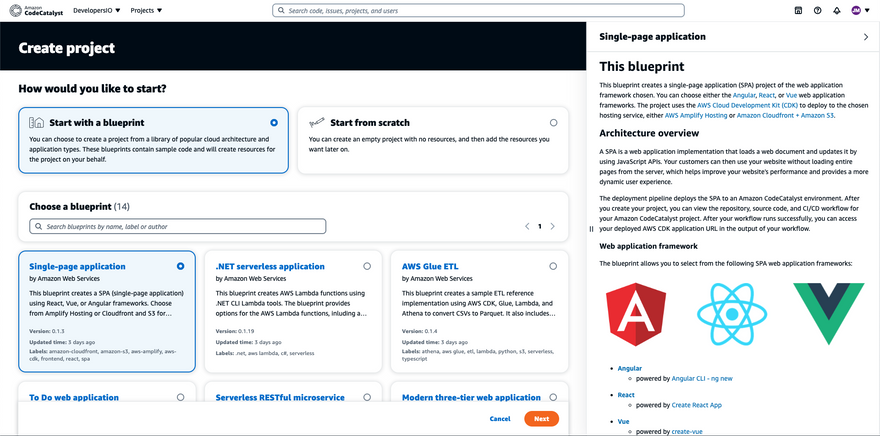Screen dimensions: 880x436
Task: Select .NET serverless application radio
Action: coord(366,266)
